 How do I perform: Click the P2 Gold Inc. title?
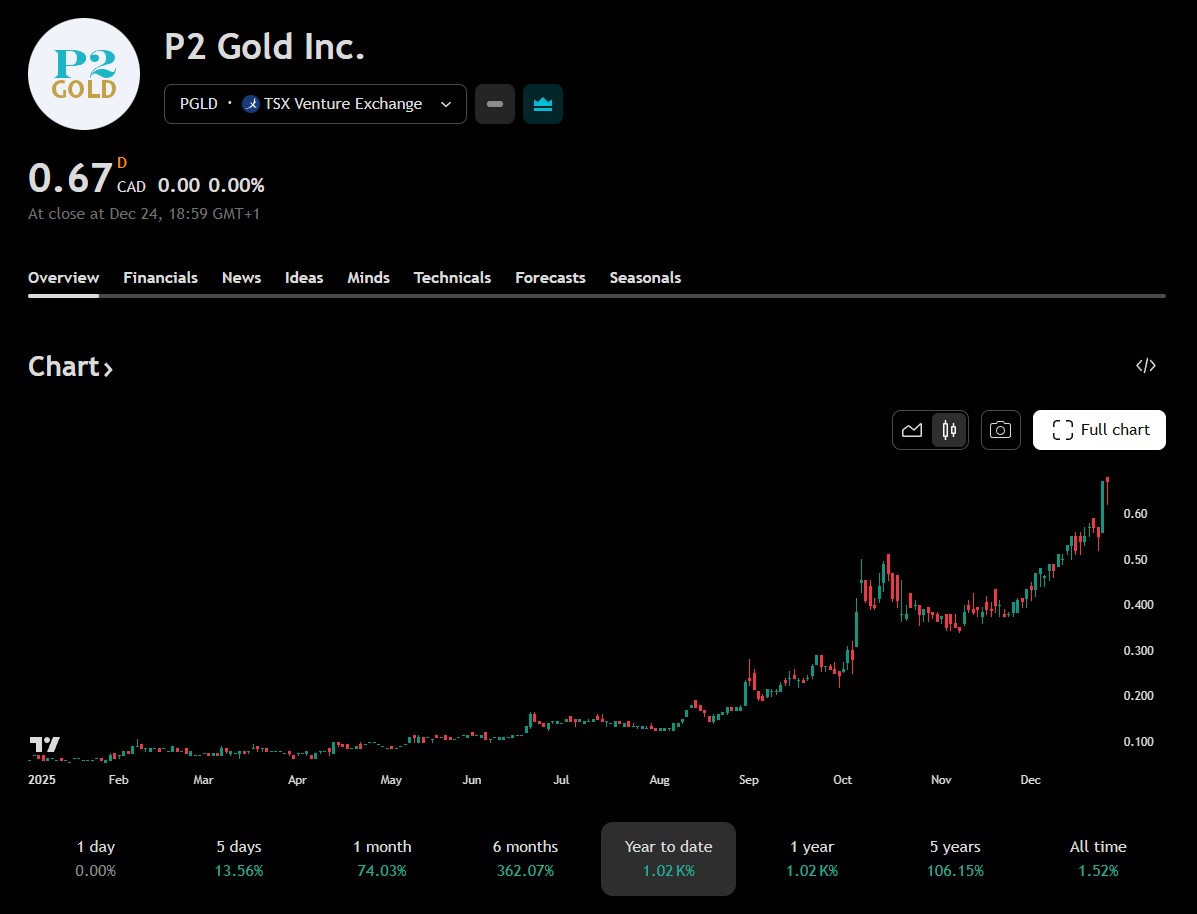point(265,47)
